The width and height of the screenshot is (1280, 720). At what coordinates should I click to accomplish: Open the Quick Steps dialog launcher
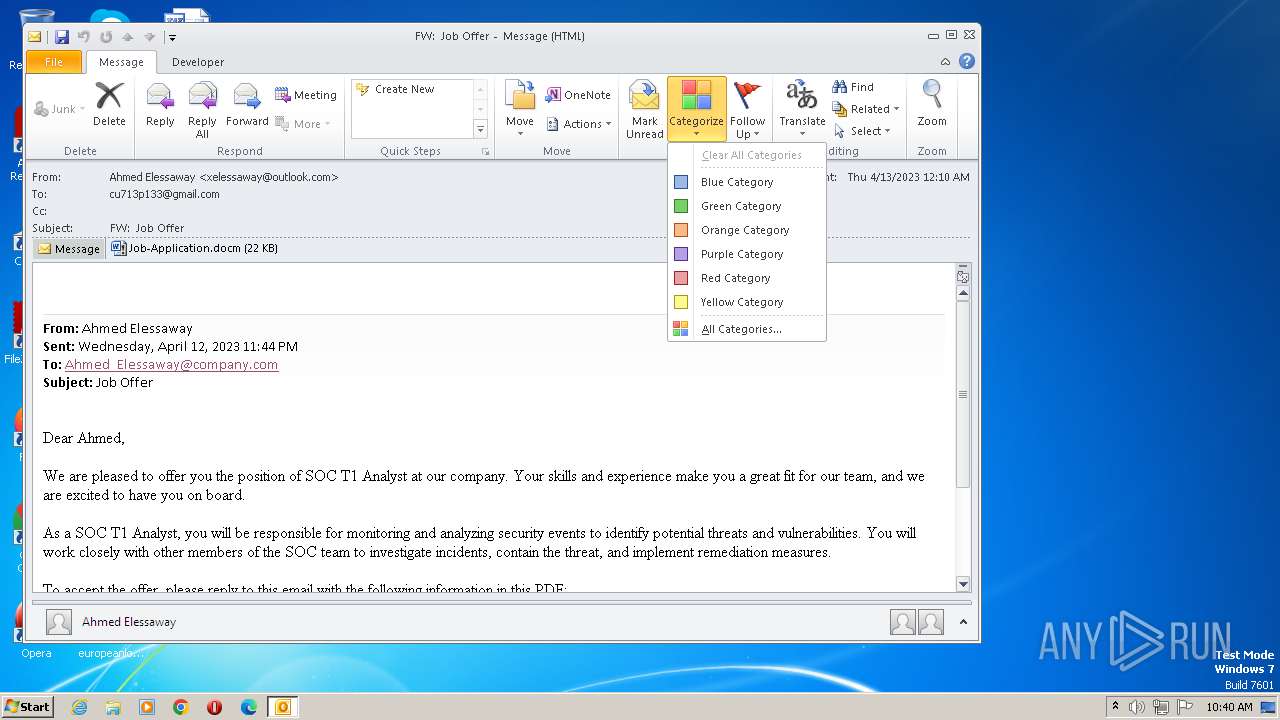coord(486,152)
